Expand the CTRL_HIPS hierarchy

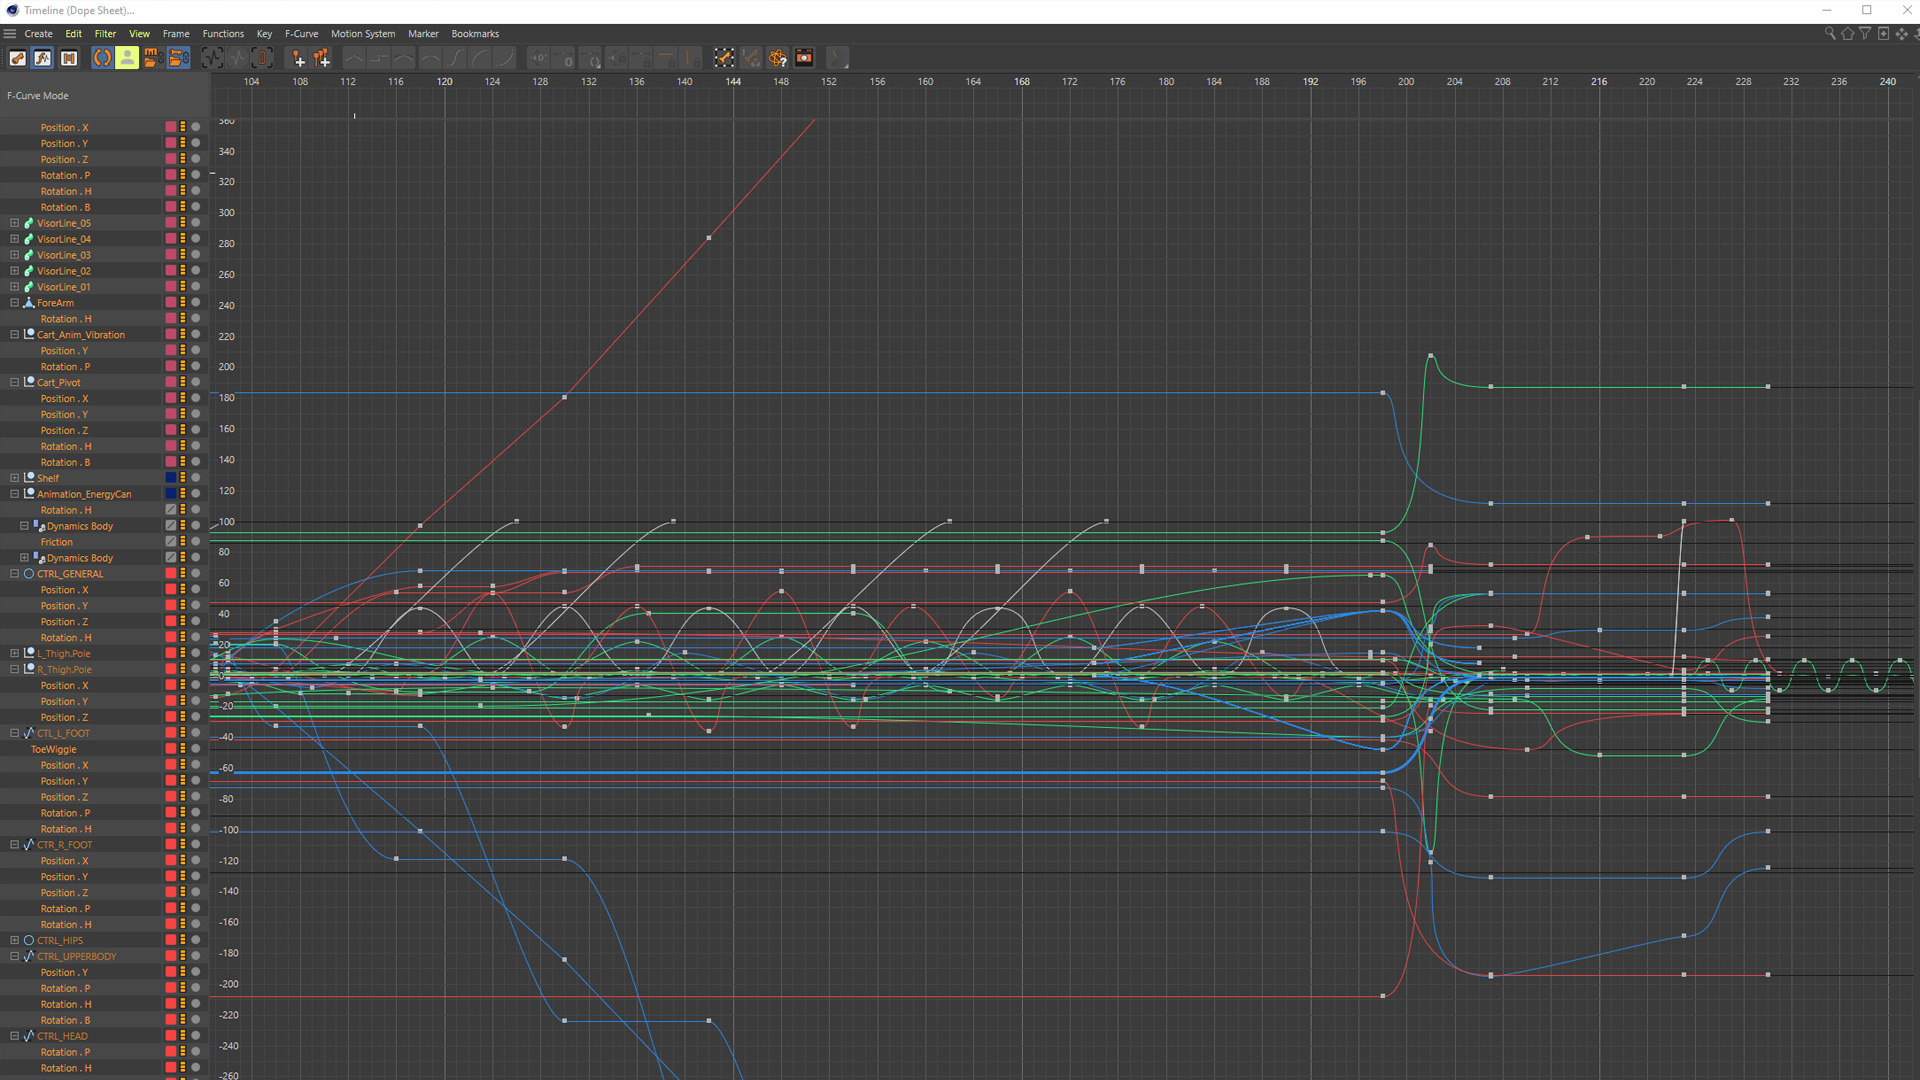click(14, 940)
